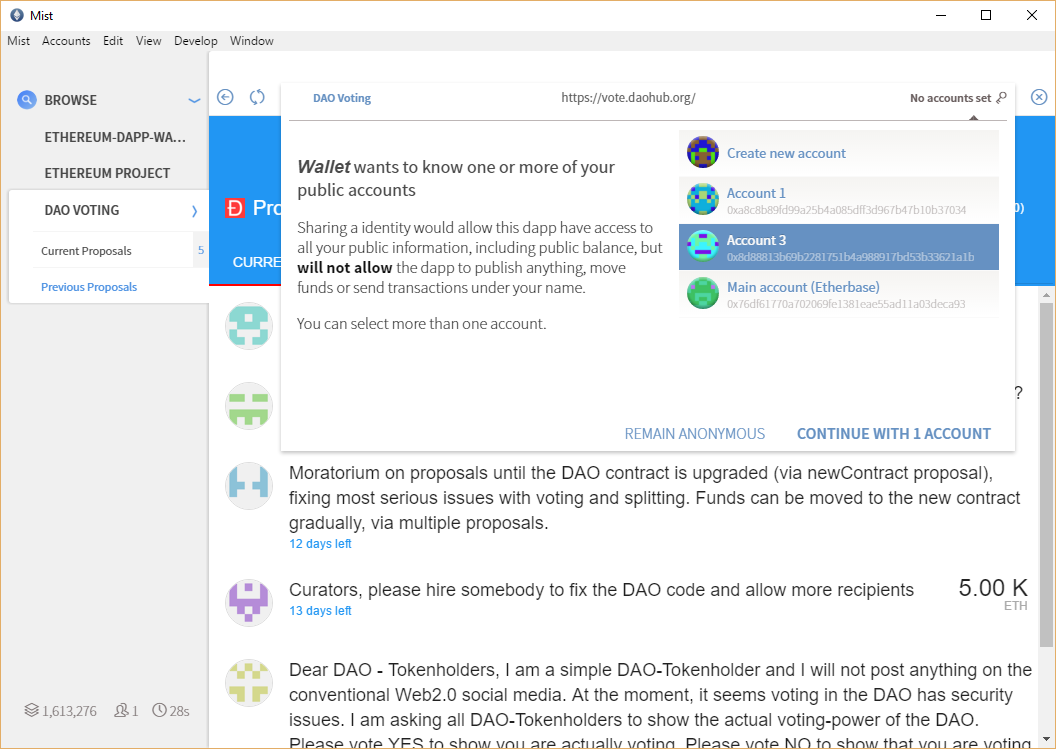Click the teal proposal avatar at the top of the list
This screenshot has width=1056, height=749.
(x=249, y=326)
